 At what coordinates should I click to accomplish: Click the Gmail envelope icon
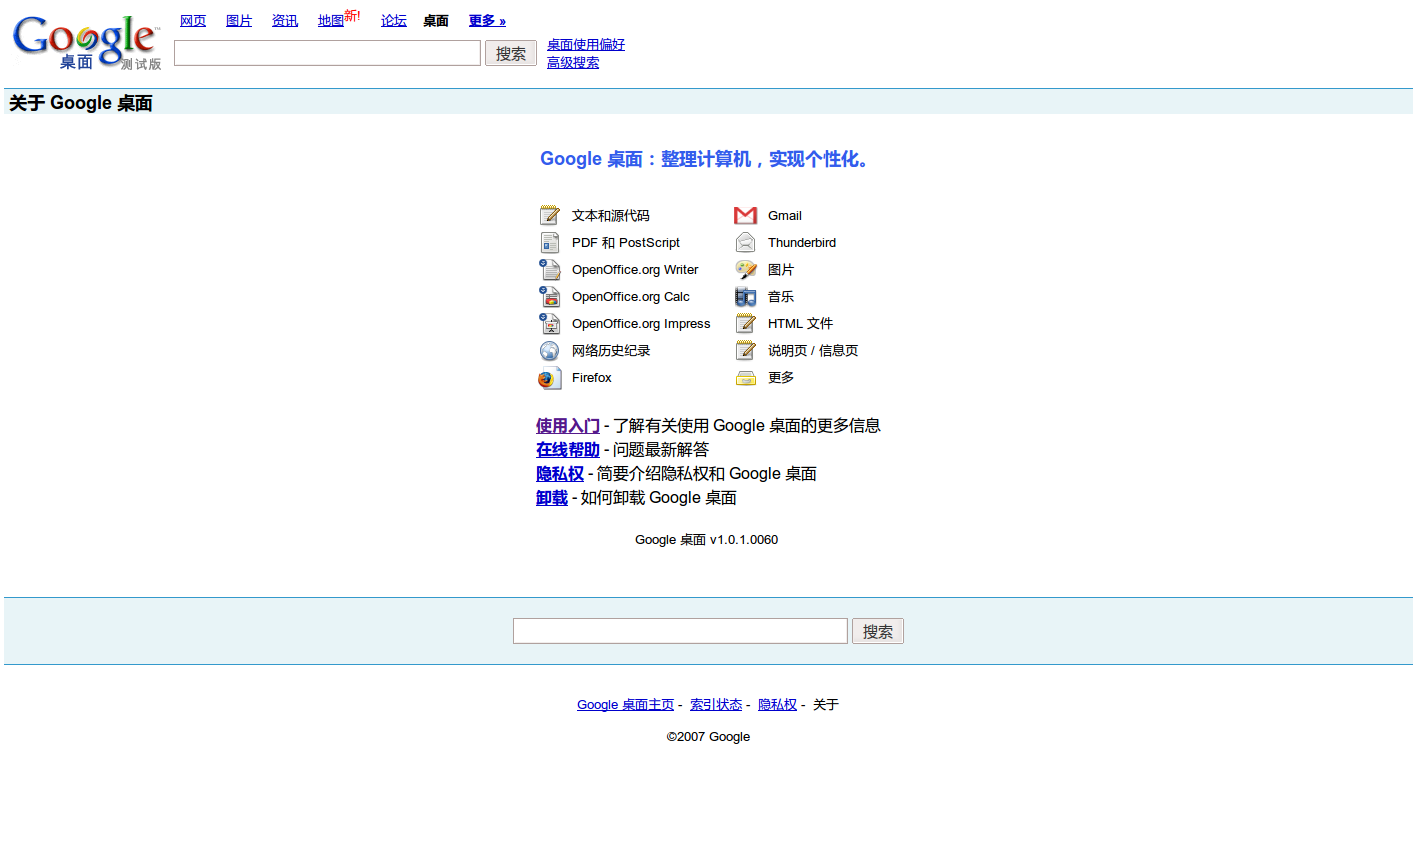point(745,215)
